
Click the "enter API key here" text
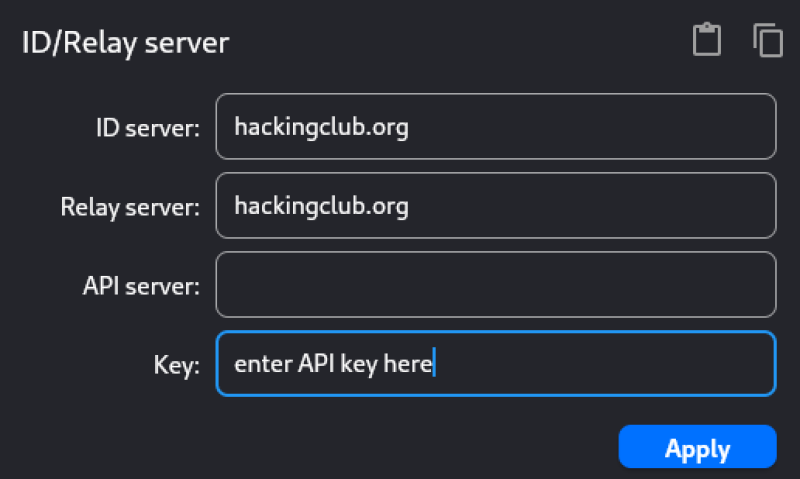tap(333, 364)
